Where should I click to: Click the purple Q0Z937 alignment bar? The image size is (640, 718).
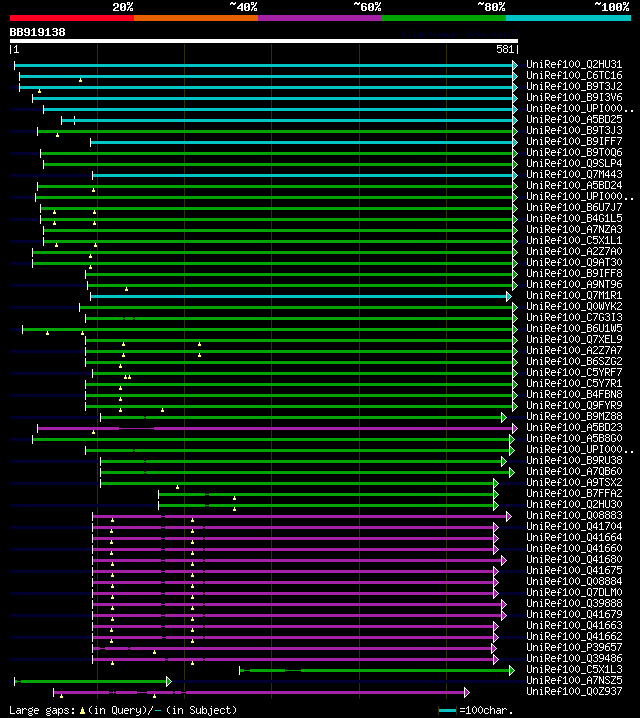261,692
